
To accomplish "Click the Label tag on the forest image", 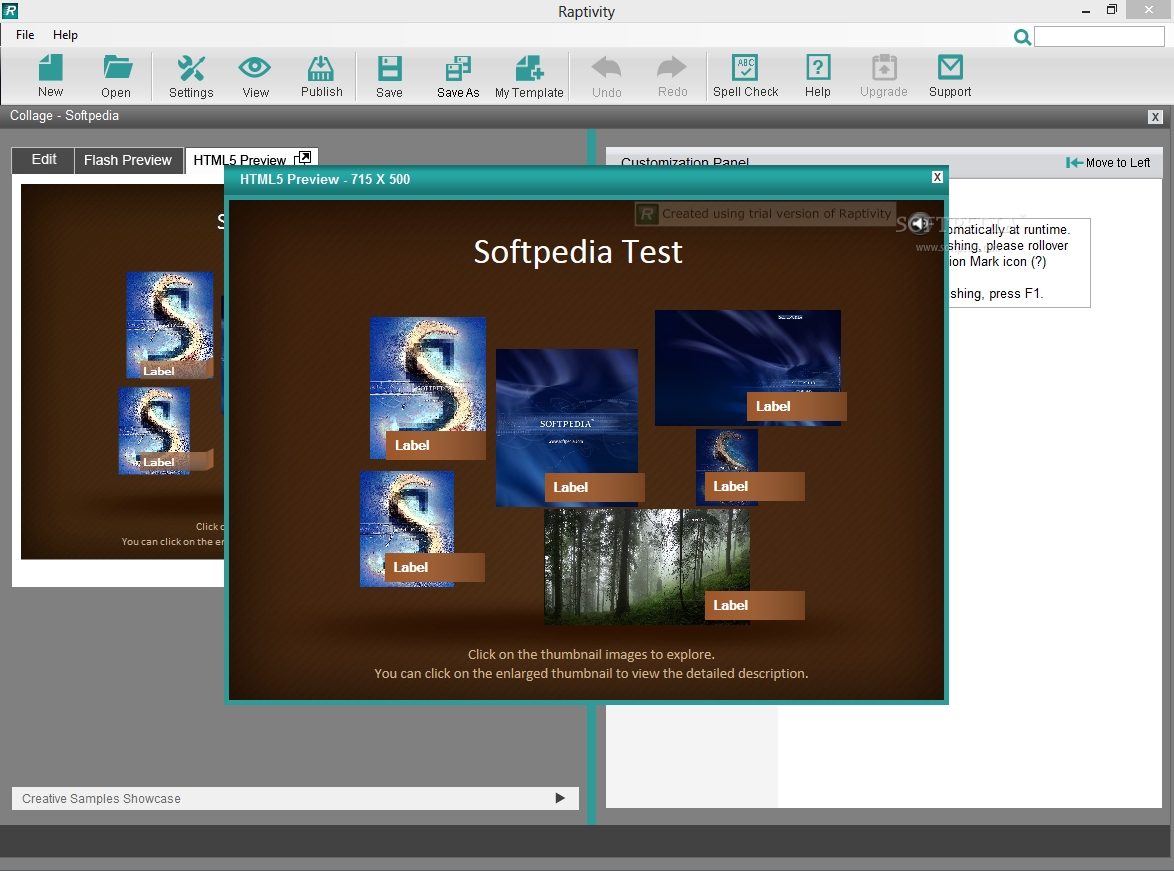I will coord(754,605).
